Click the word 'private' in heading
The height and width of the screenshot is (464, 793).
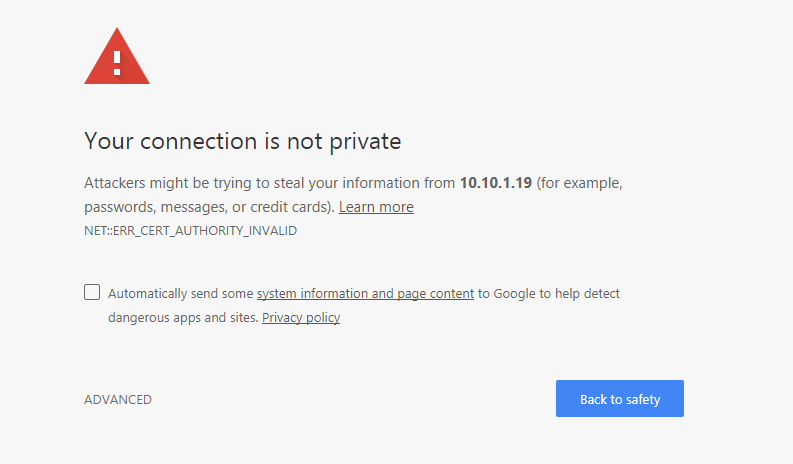(364, 141)
